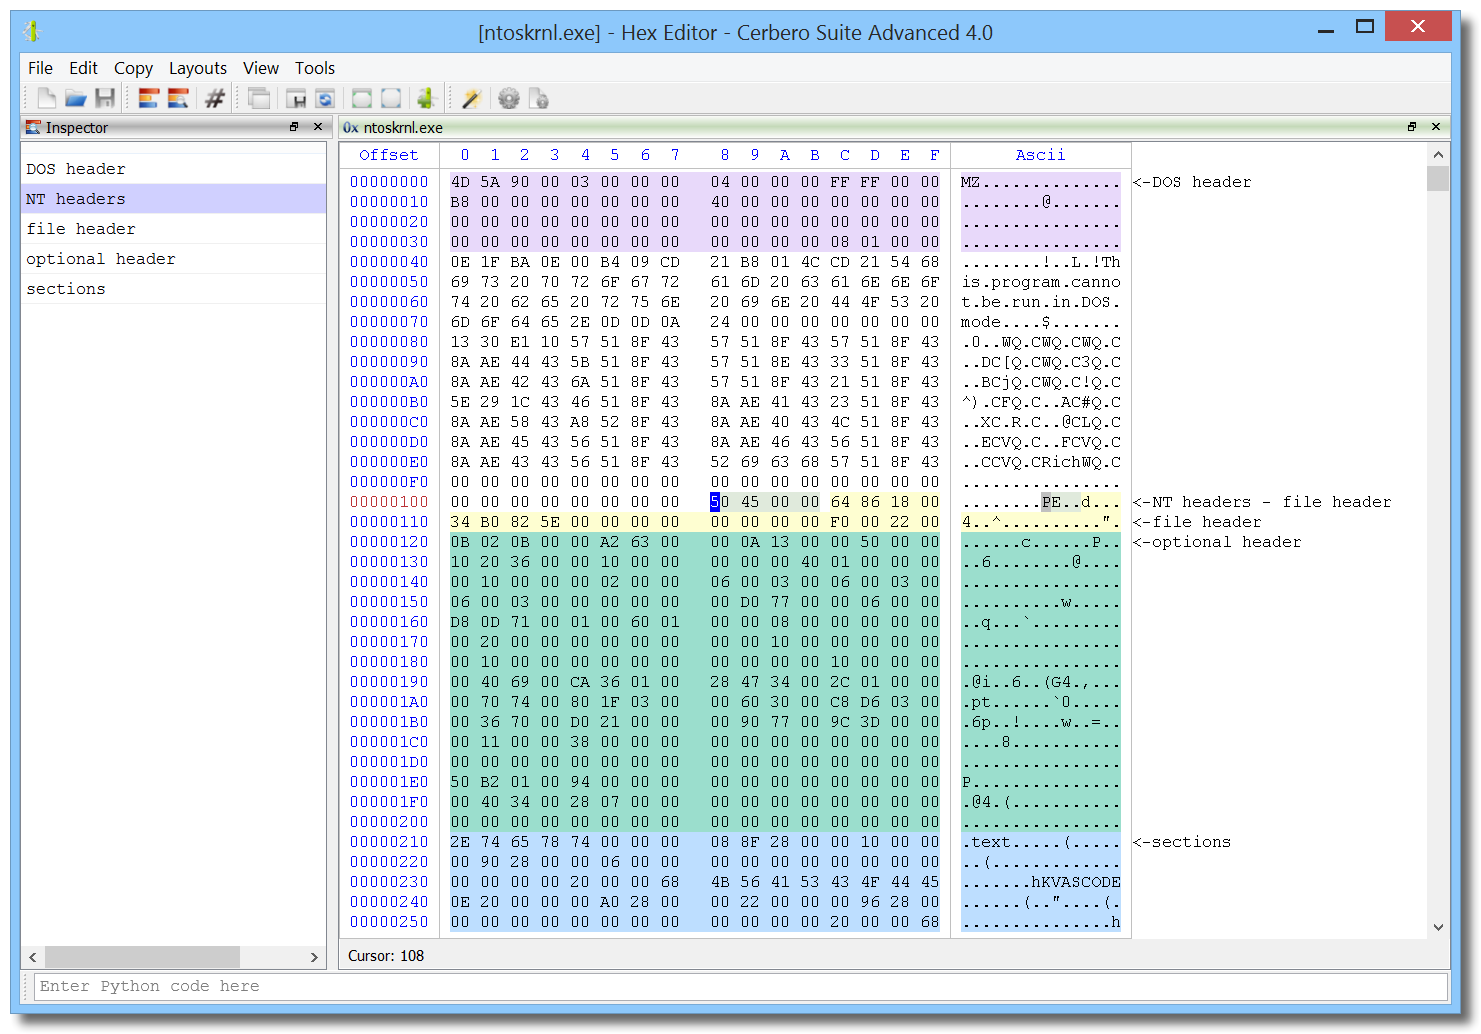This screenshot has width=1481, height=1034.
Task: Click the hash (#) toolbar icon
Action: pyautogui.click(x=214, y=98)
